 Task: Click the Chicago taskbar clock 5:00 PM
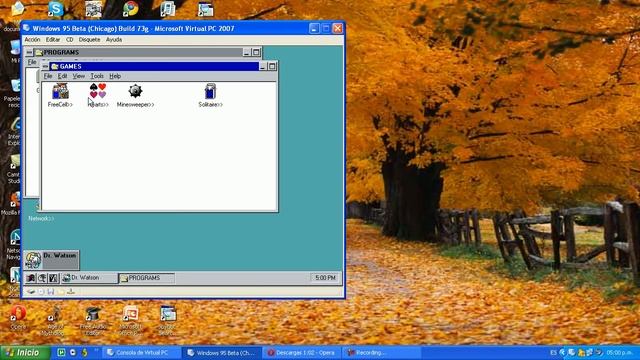[x=325, y=278]
